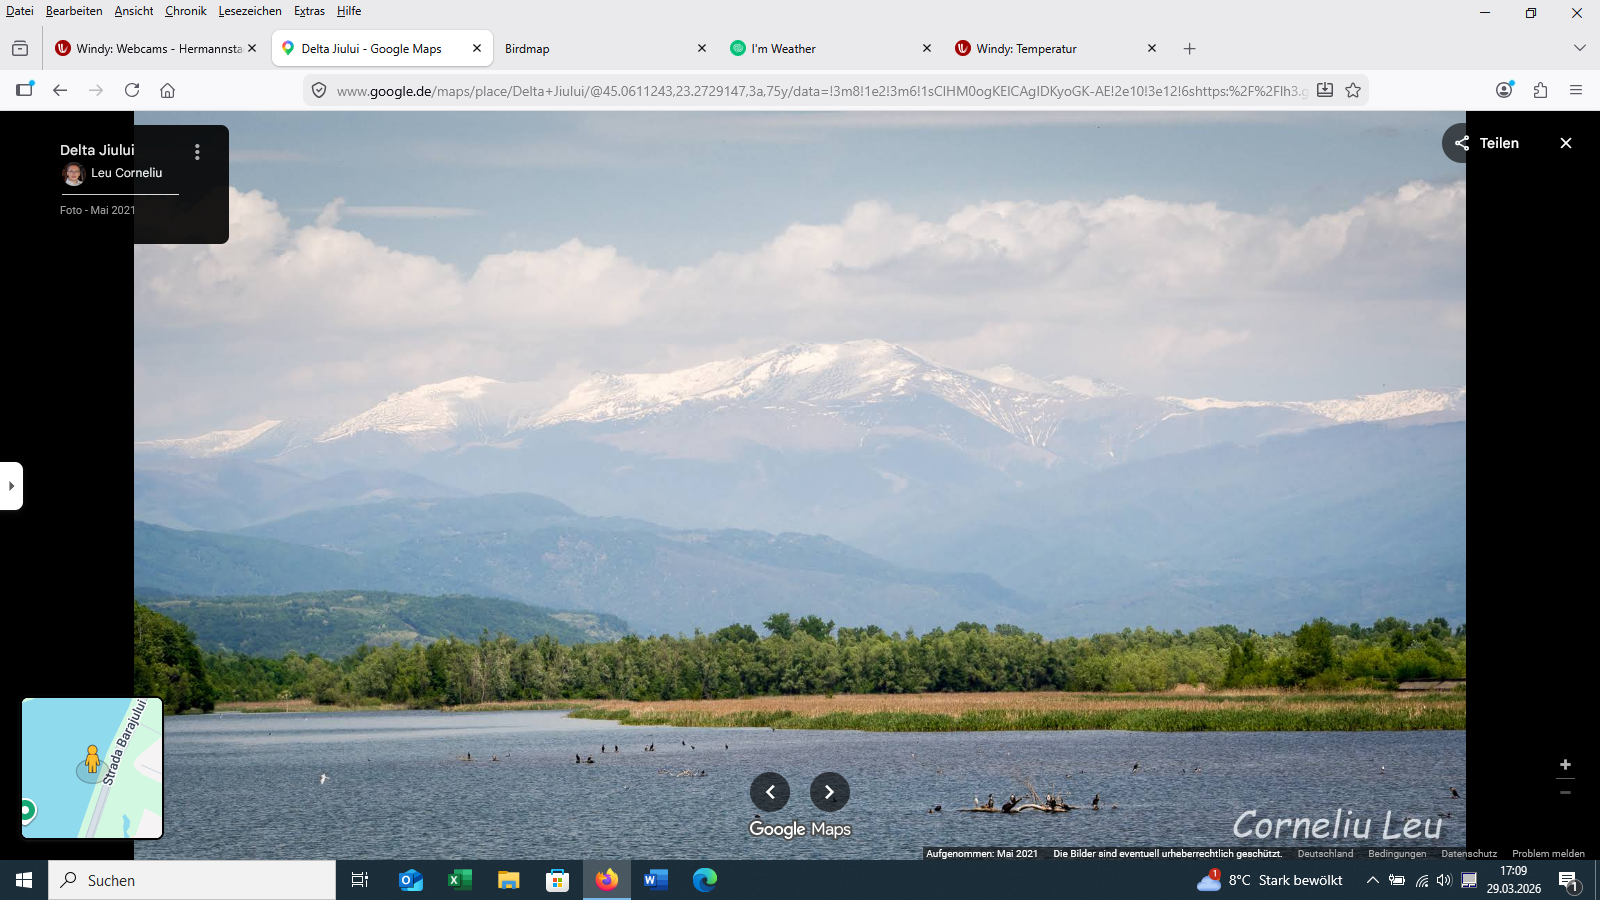Image resolution: width=1600 pixels, height=900 pixels.
Task: Open the Datenschutz link
Action: 1469,854
